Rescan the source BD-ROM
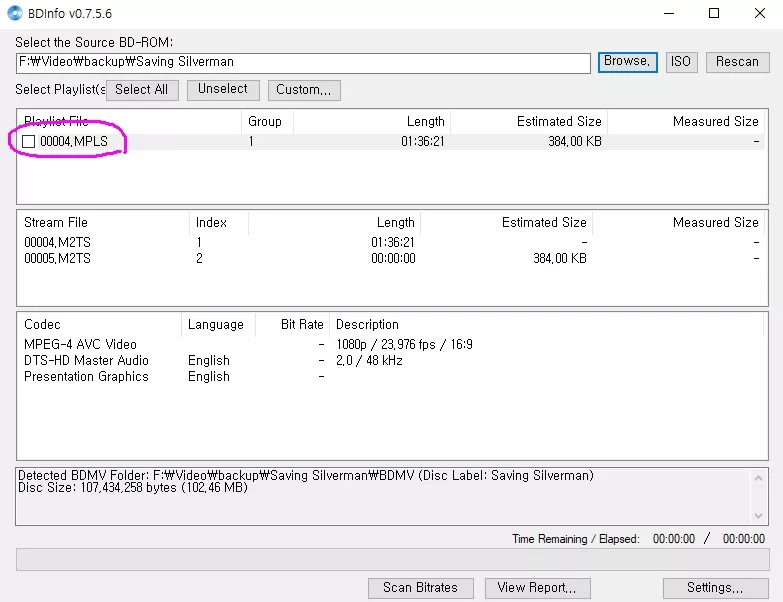 click(x=737, y=62)
